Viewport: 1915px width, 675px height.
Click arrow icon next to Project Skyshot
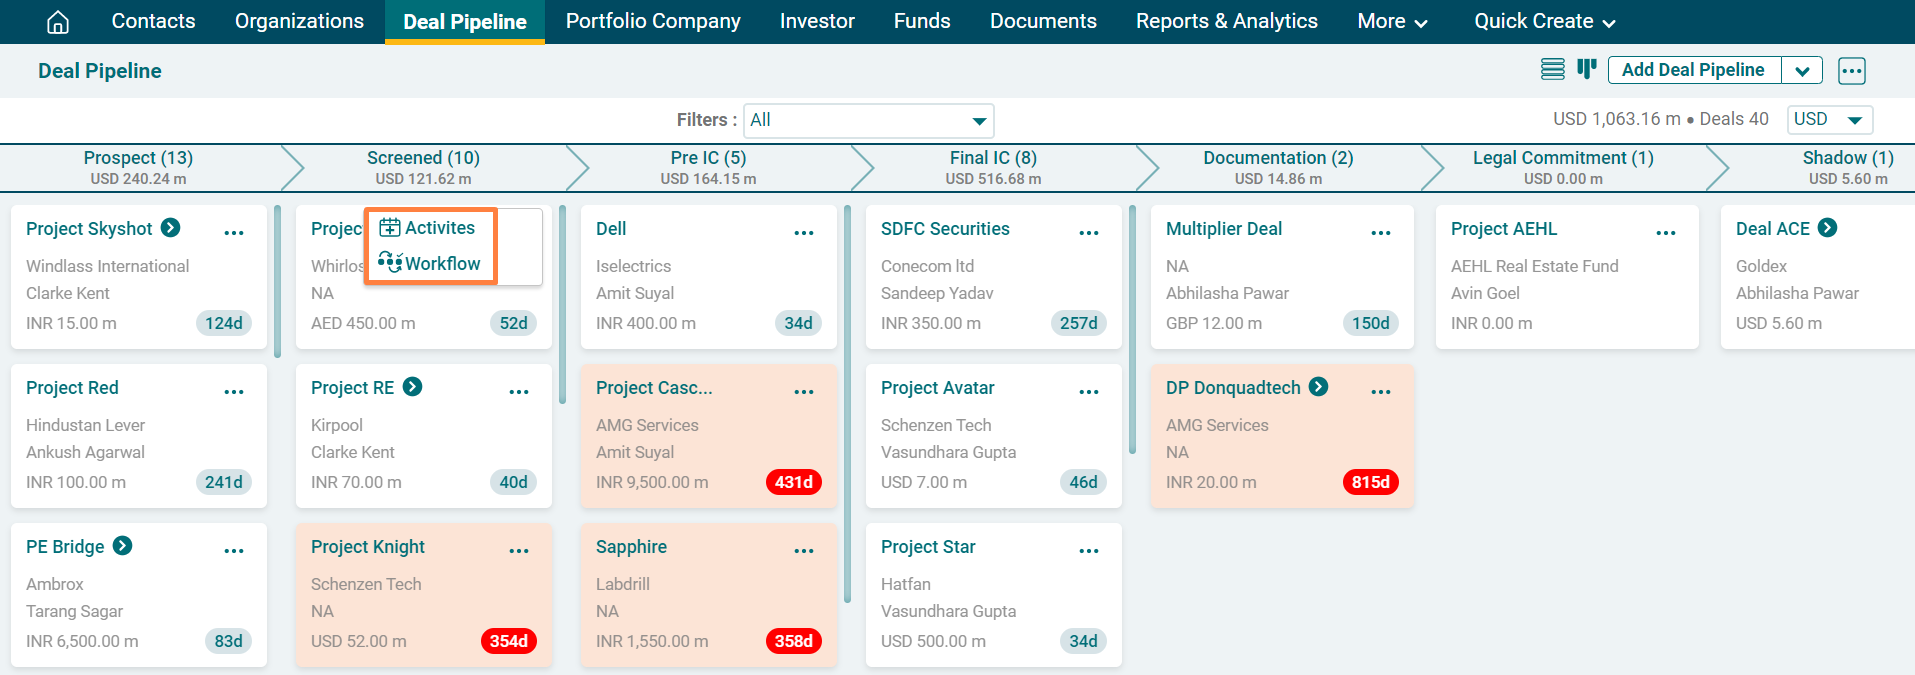pos(171,228)
